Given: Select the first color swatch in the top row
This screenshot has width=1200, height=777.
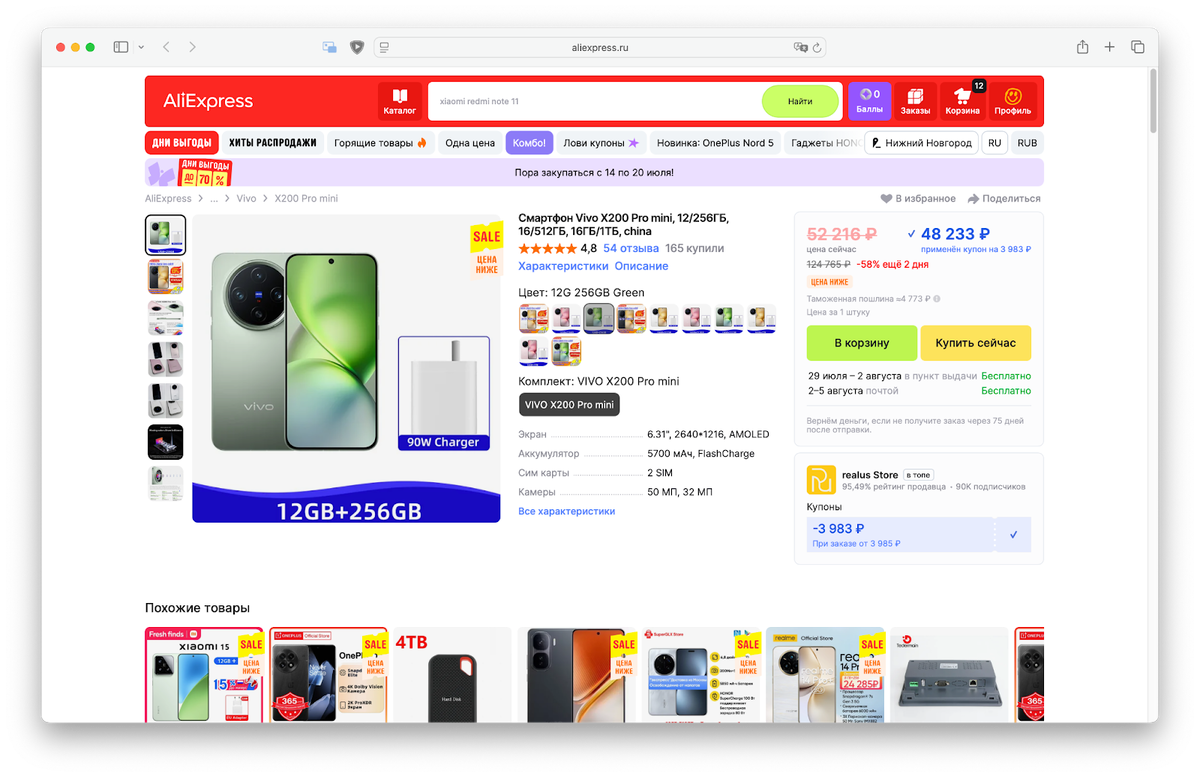Looking at the screenshot, I should 534,319.
